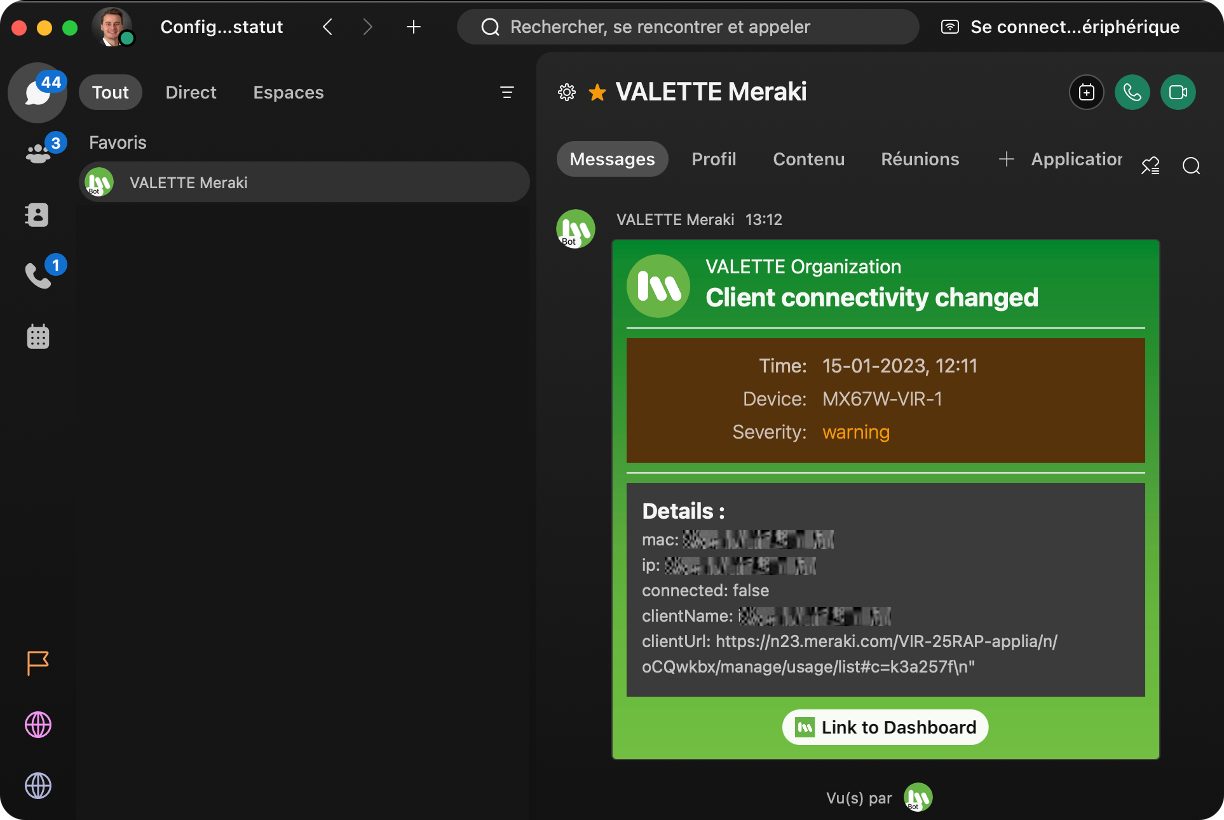Open the Contenu tab
Screen dimensions: 1224x820
808,158
